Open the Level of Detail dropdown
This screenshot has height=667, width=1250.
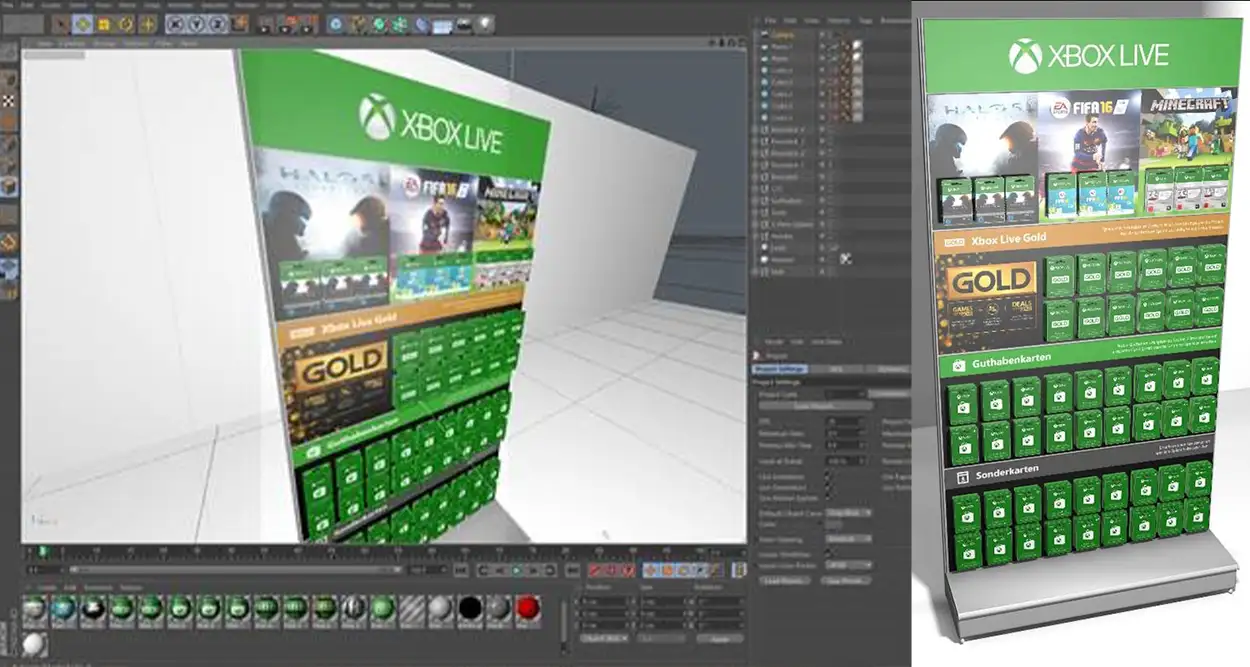[846, 461]
